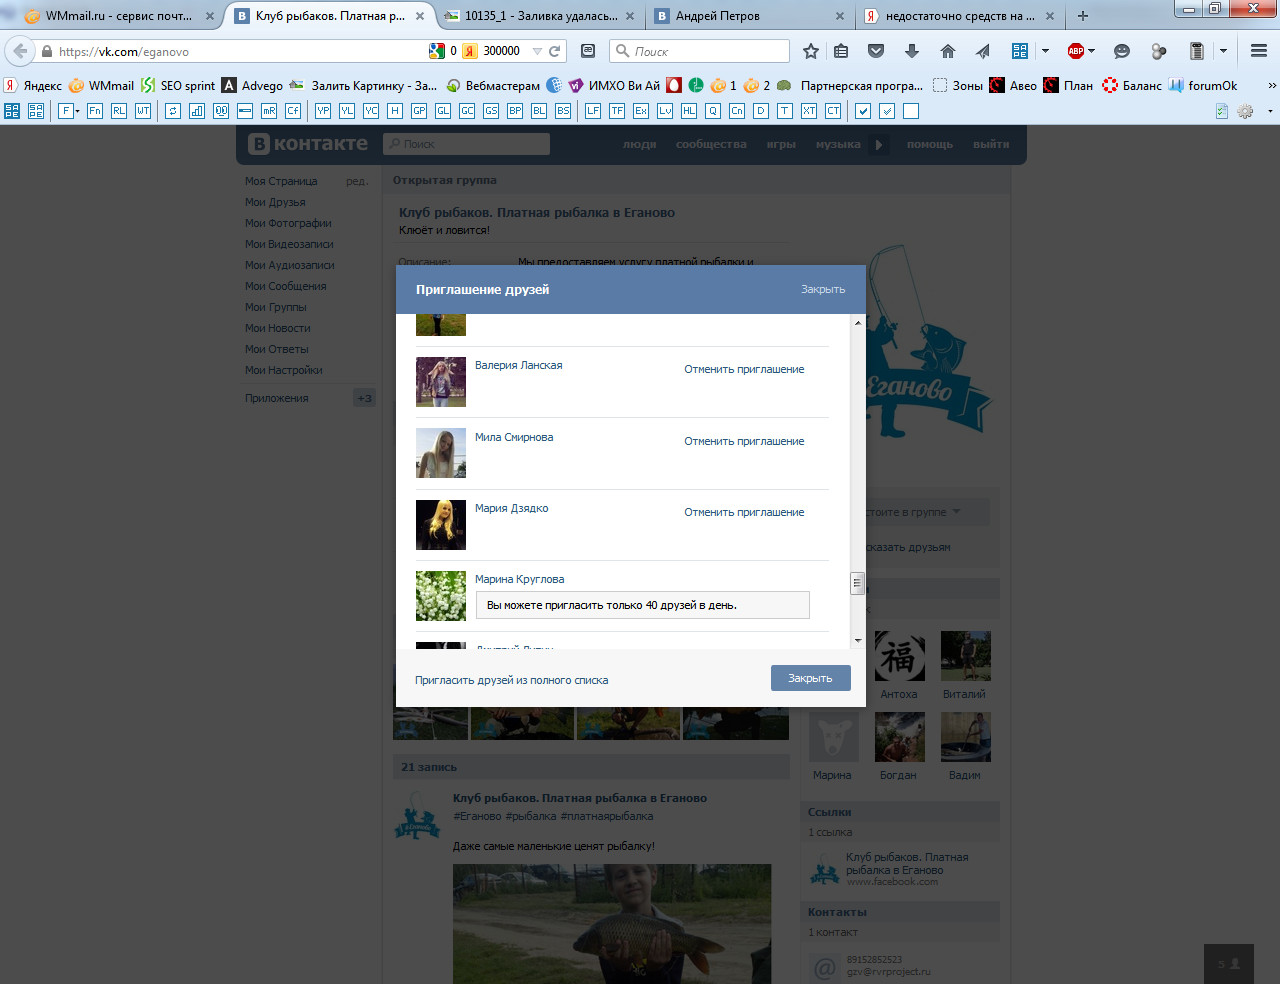The width and height of the screenshot is (1280, 984).
Task: Open Марина Круглова's profile name link
Action: (x=519, y=579)
